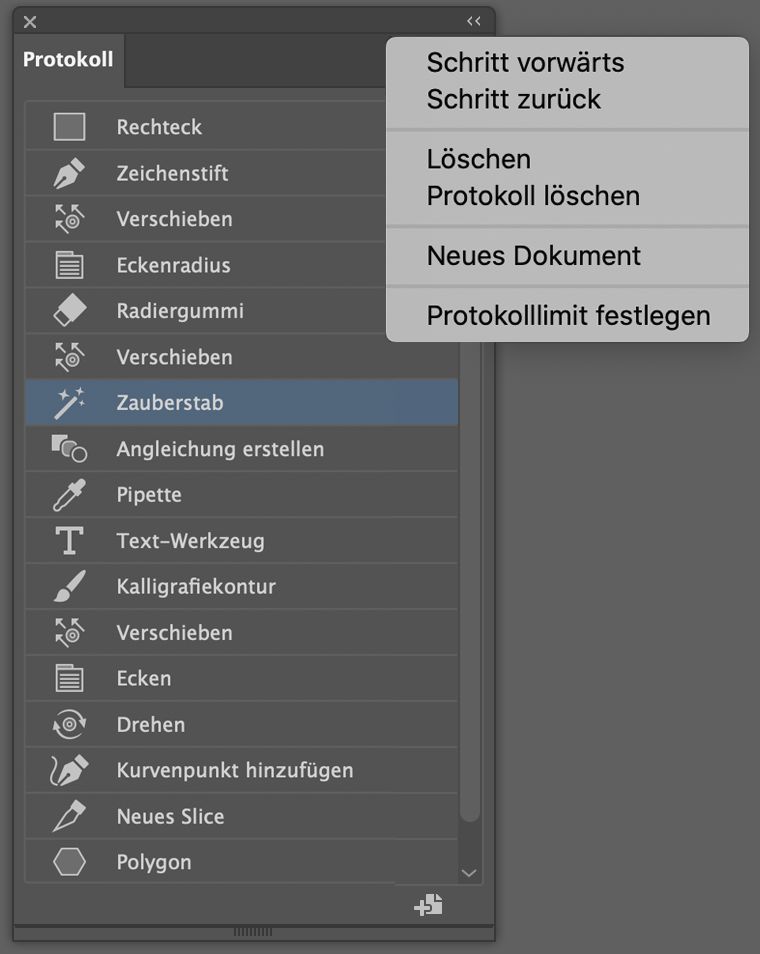Viewport: 760px width, 954px height.
Task: Click the Text-Werkzeug T icon
Action: point(70,540)
